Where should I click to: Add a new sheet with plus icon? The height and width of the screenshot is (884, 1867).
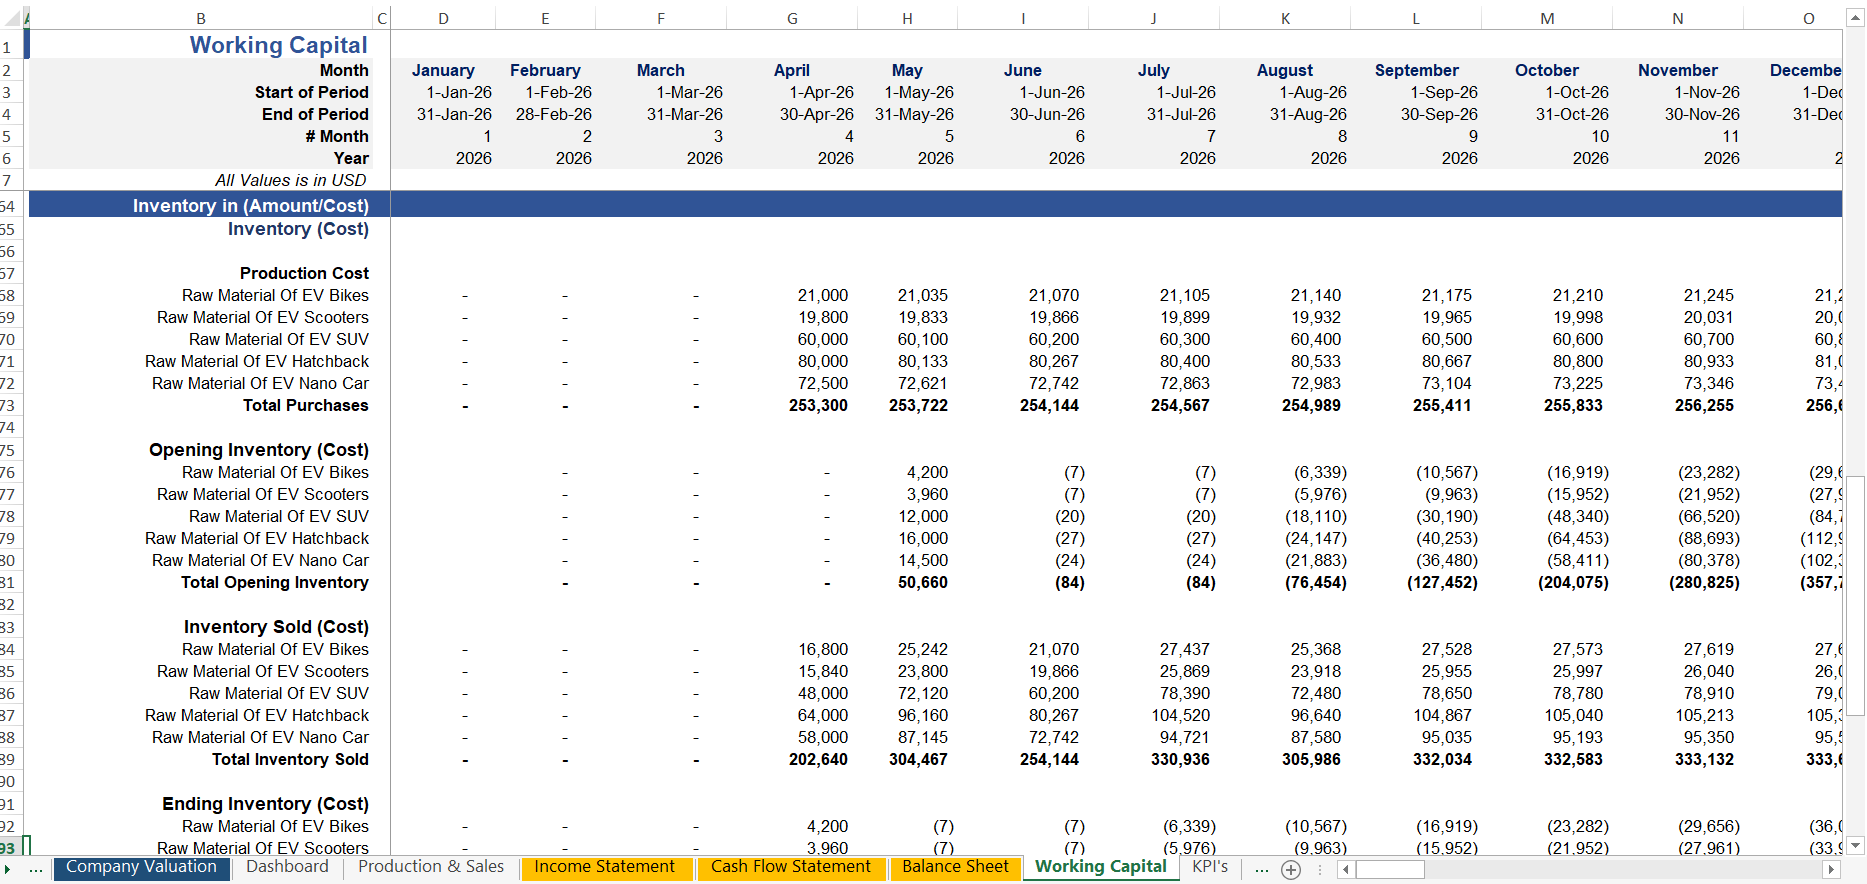[x=1291, y=870]
